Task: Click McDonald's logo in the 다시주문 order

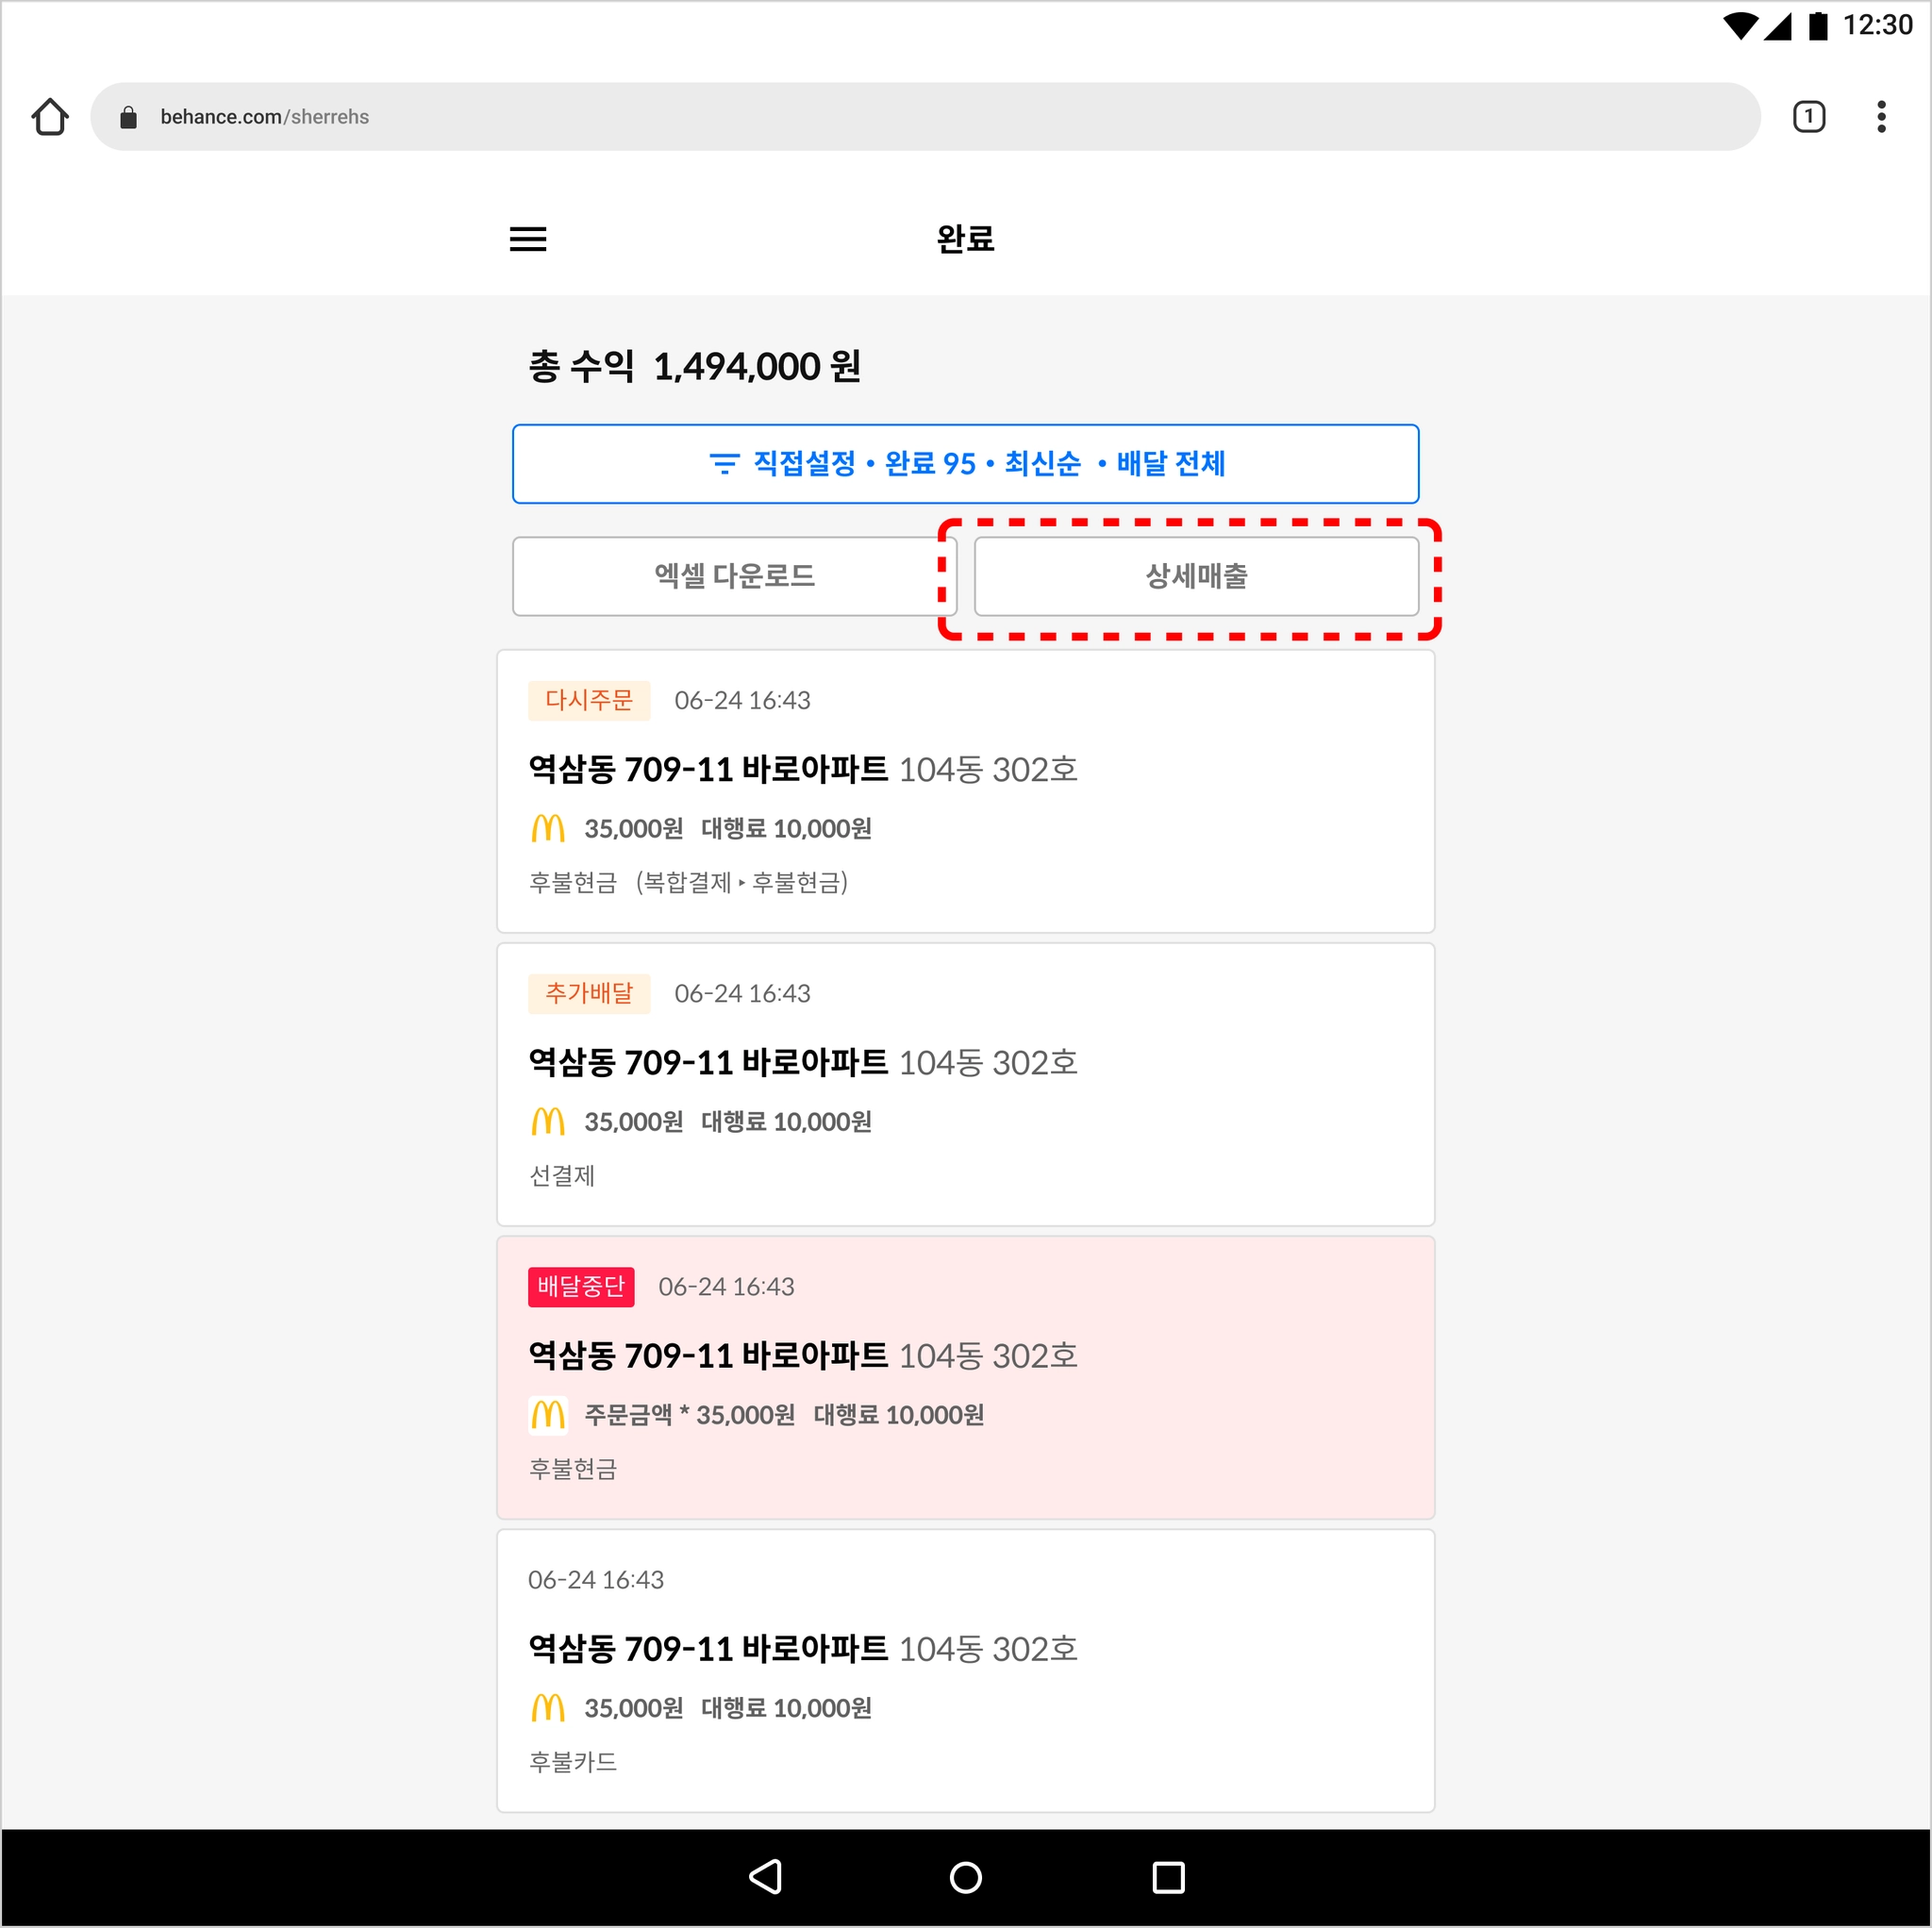Action: 548,828
